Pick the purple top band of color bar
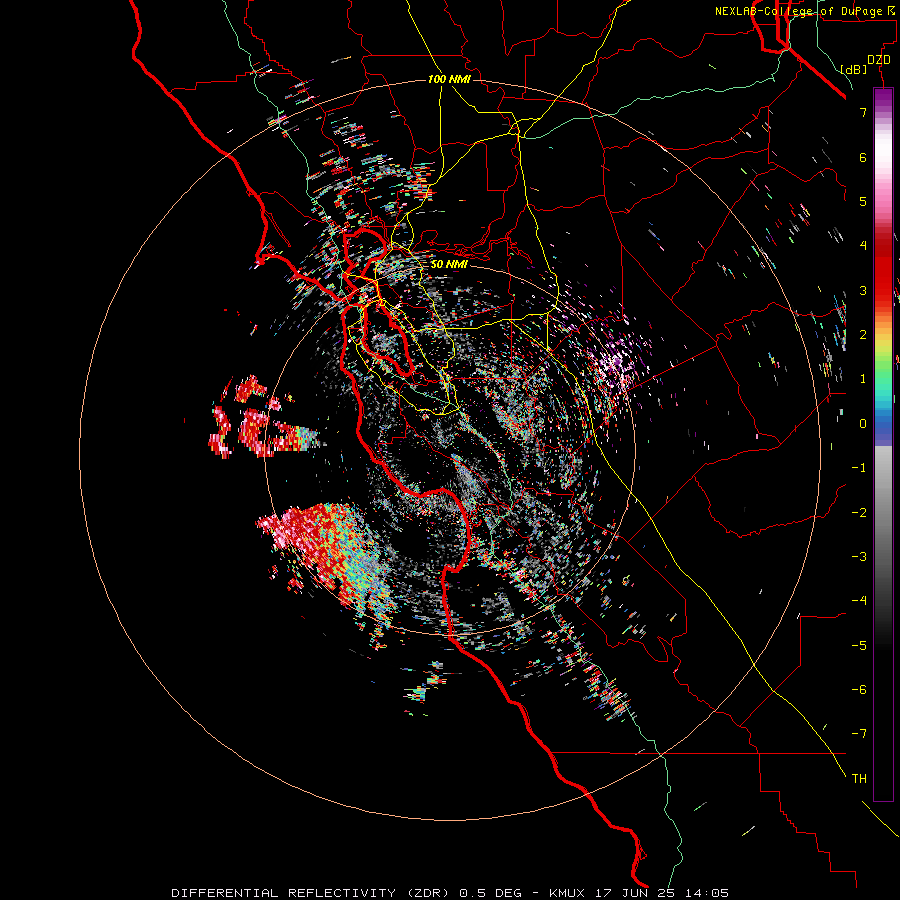Screen dimensions: 900x900 (883, 98)
